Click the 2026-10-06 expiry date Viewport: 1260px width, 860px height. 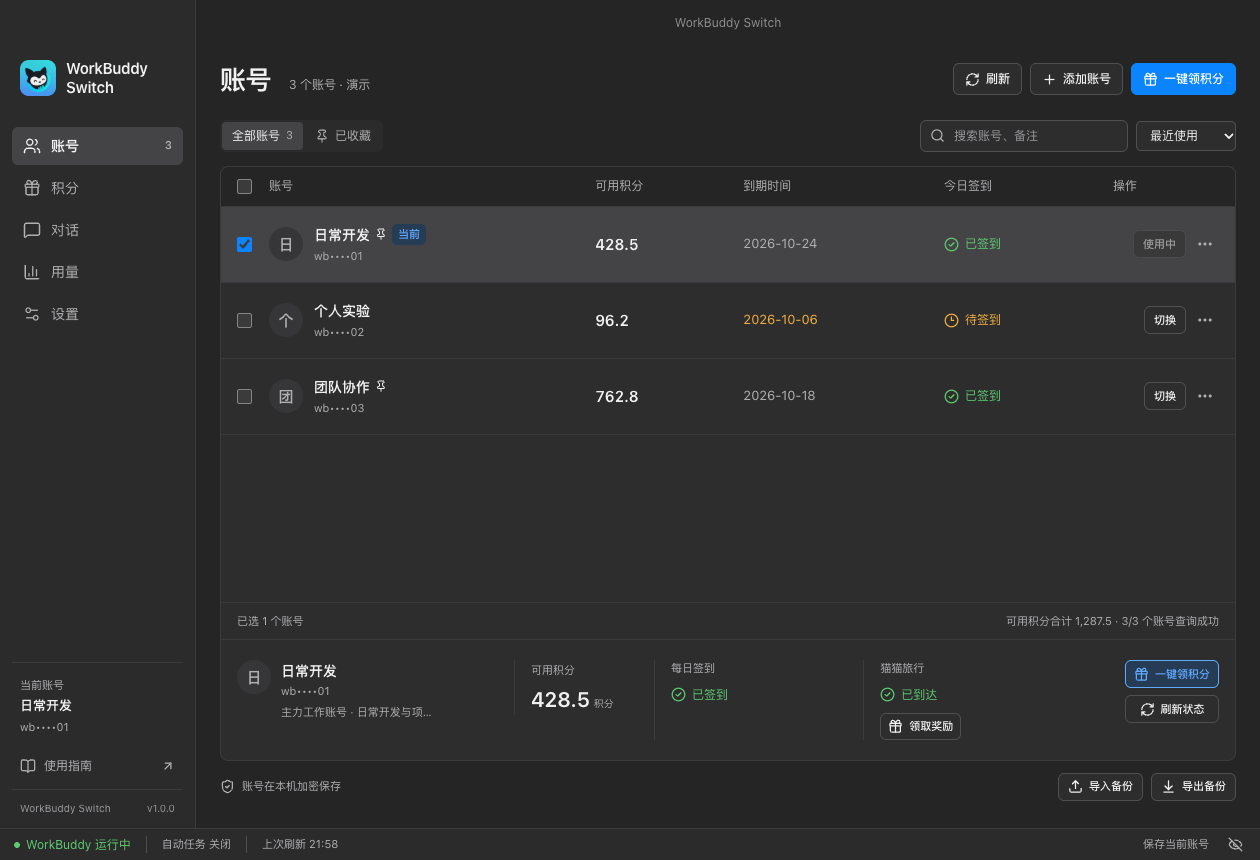780,320
